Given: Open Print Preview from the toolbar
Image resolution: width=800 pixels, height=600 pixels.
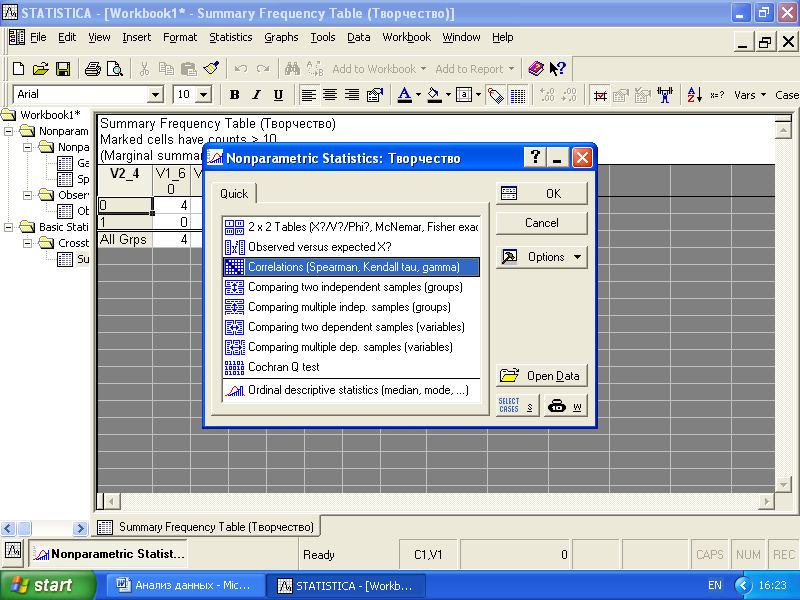Looking at the screenshot, I should pos(115,69).
